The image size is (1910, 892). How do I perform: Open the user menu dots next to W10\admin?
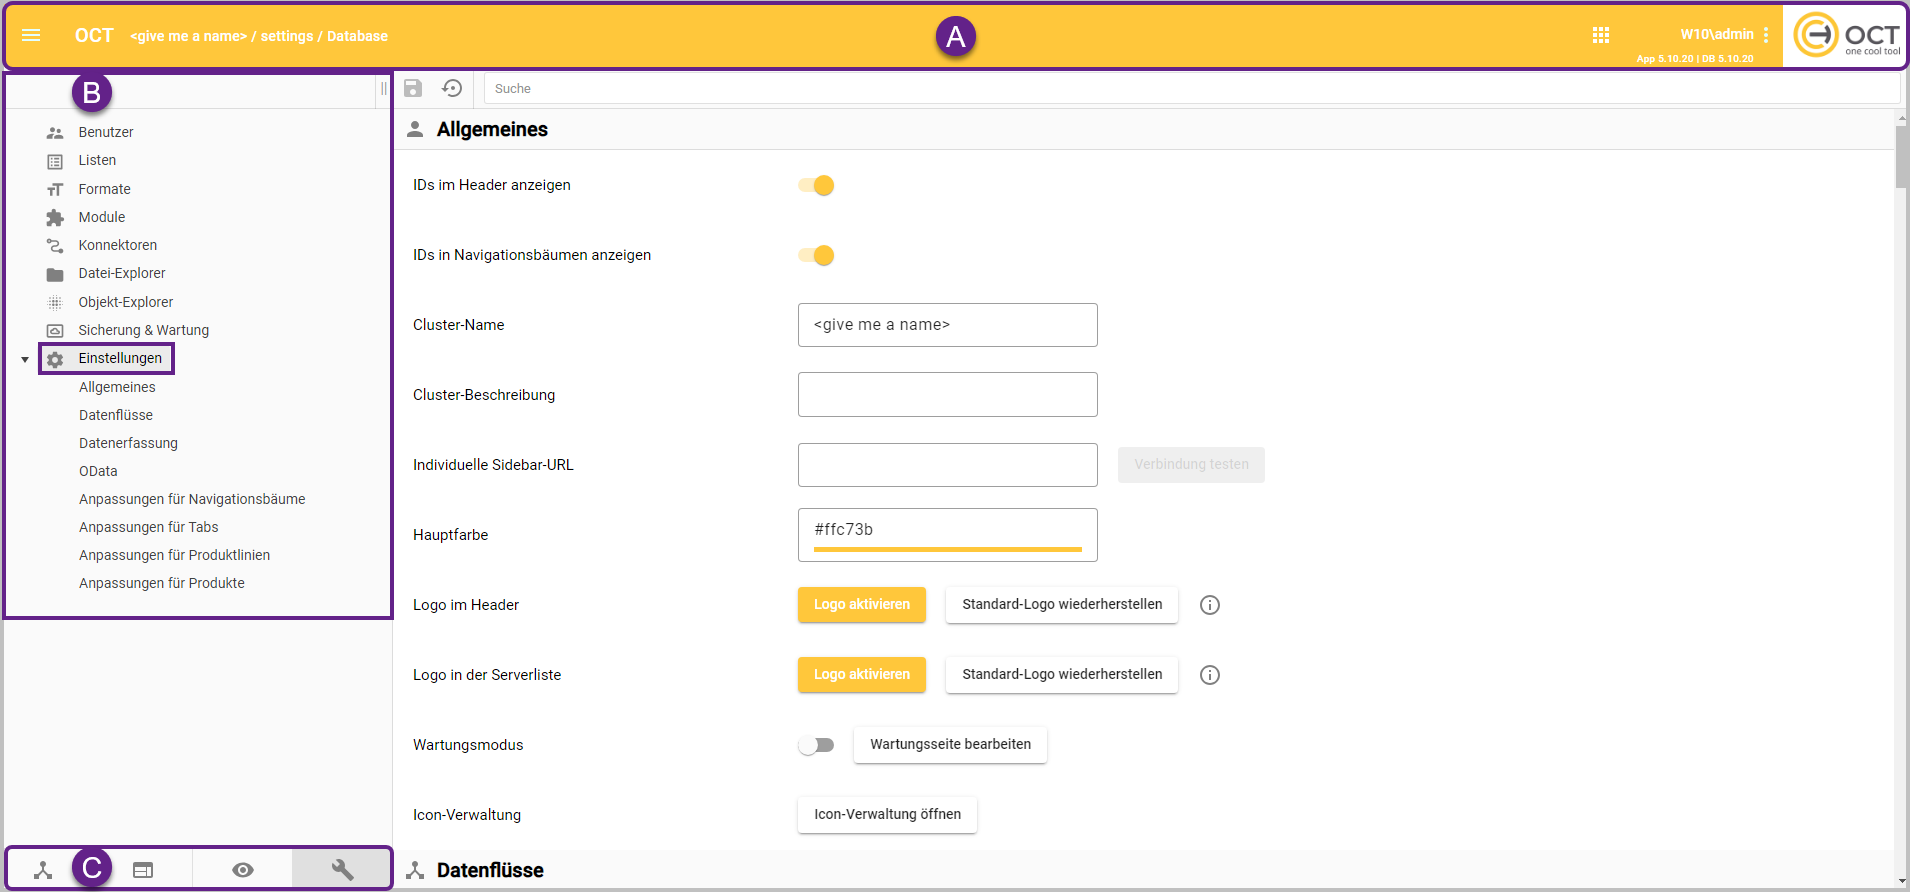pyautogui.click(x=1766, y=35)
